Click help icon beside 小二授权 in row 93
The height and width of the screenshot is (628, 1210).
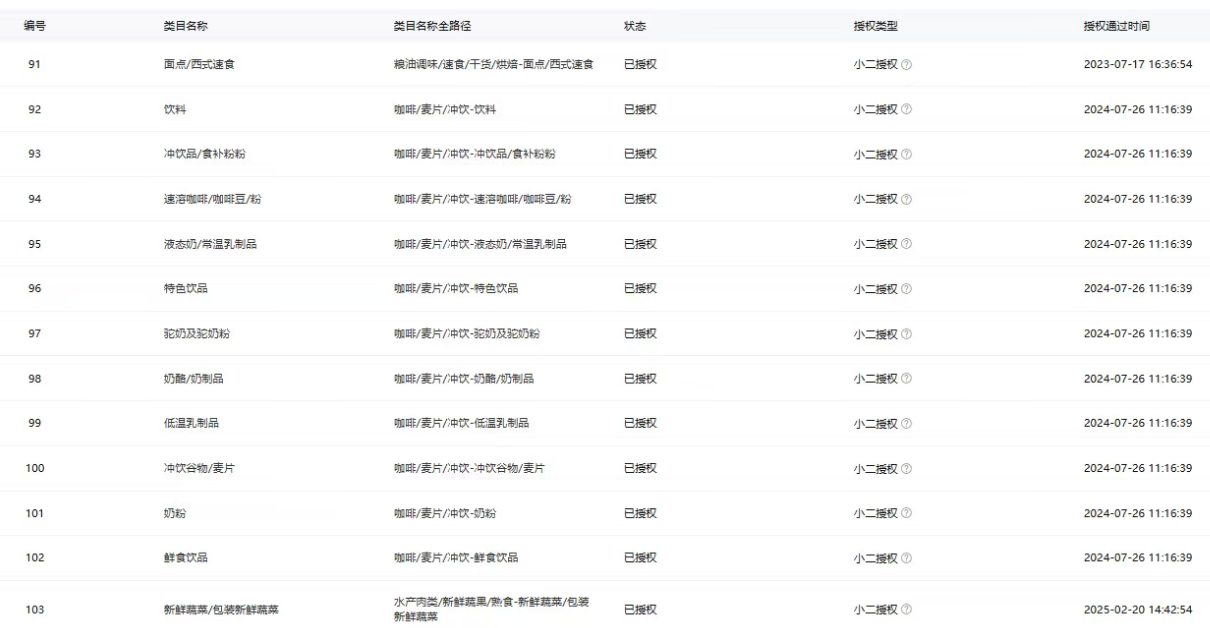[907, 154]
